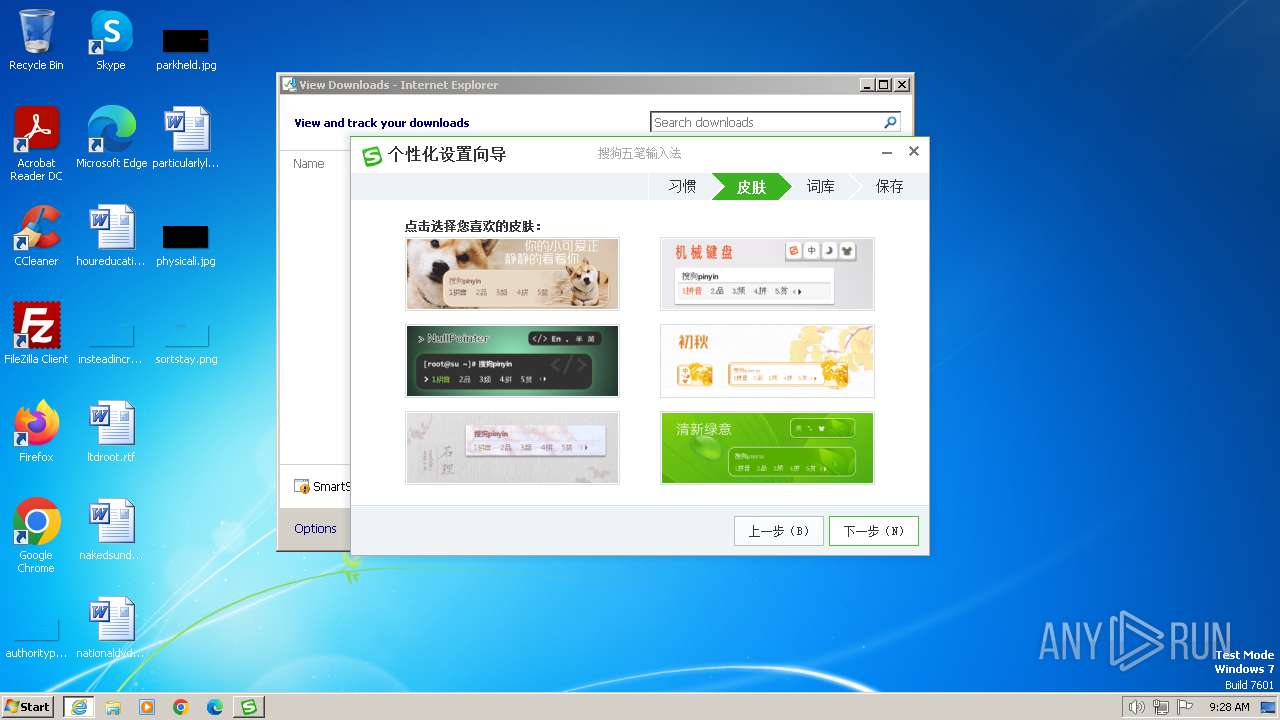Select the Shiba dog skin thumbnail
The image size is (1280, 720).
tap(512, 274)
